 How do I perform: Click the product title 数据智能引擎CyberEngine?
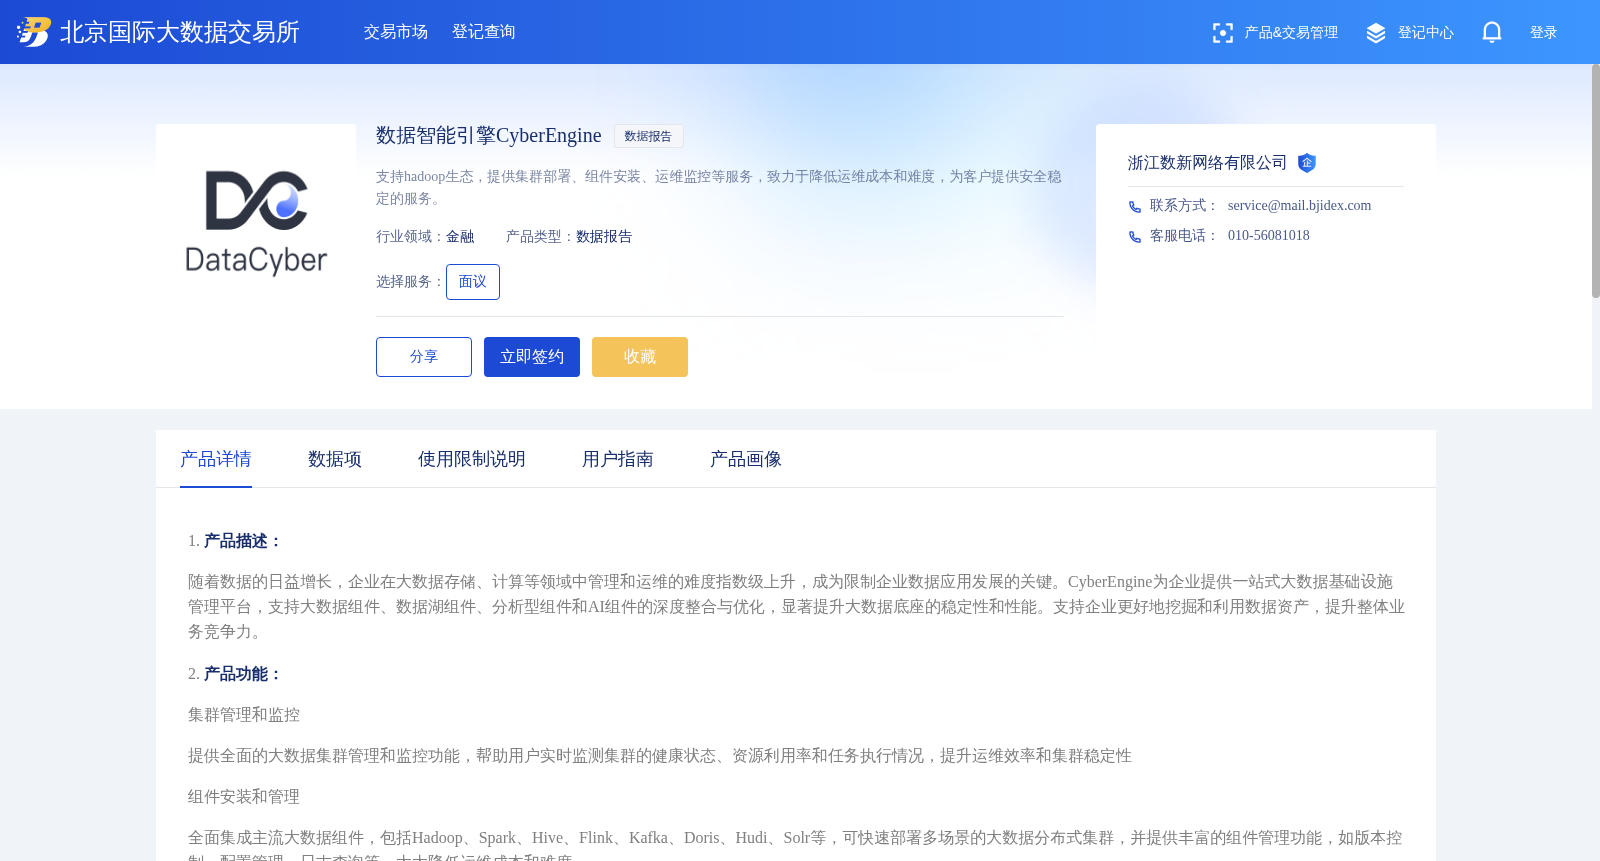[x=489, y=136]
